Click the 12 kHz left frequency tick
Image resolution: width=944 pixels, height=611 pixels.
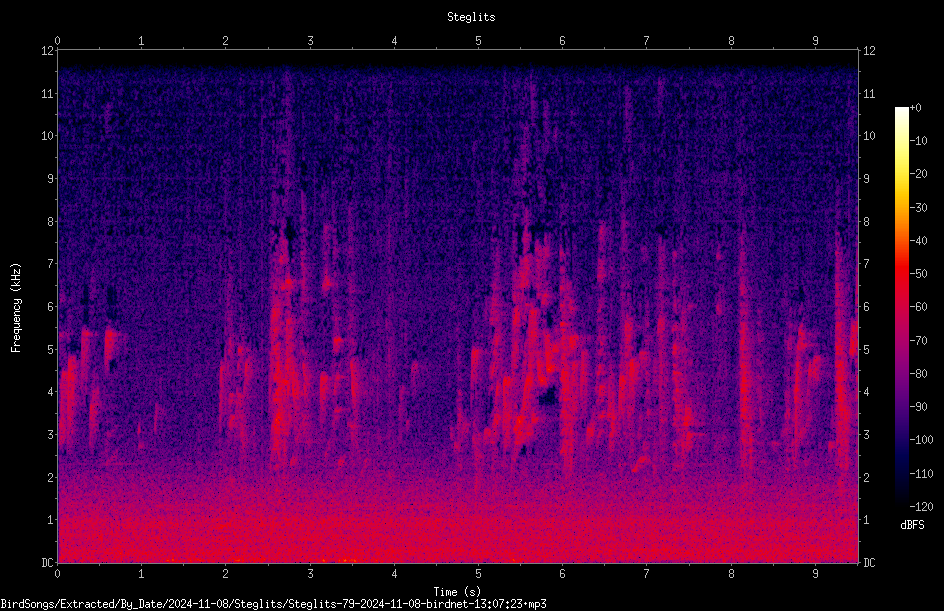coord(48,51)
